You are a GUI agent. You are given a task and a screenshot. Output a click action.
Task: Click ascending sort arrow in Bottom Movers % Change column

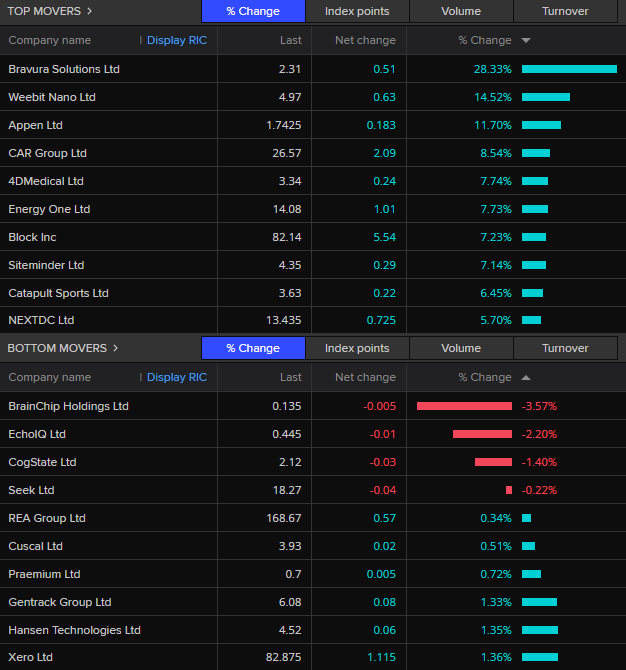(x=526, y=378)
